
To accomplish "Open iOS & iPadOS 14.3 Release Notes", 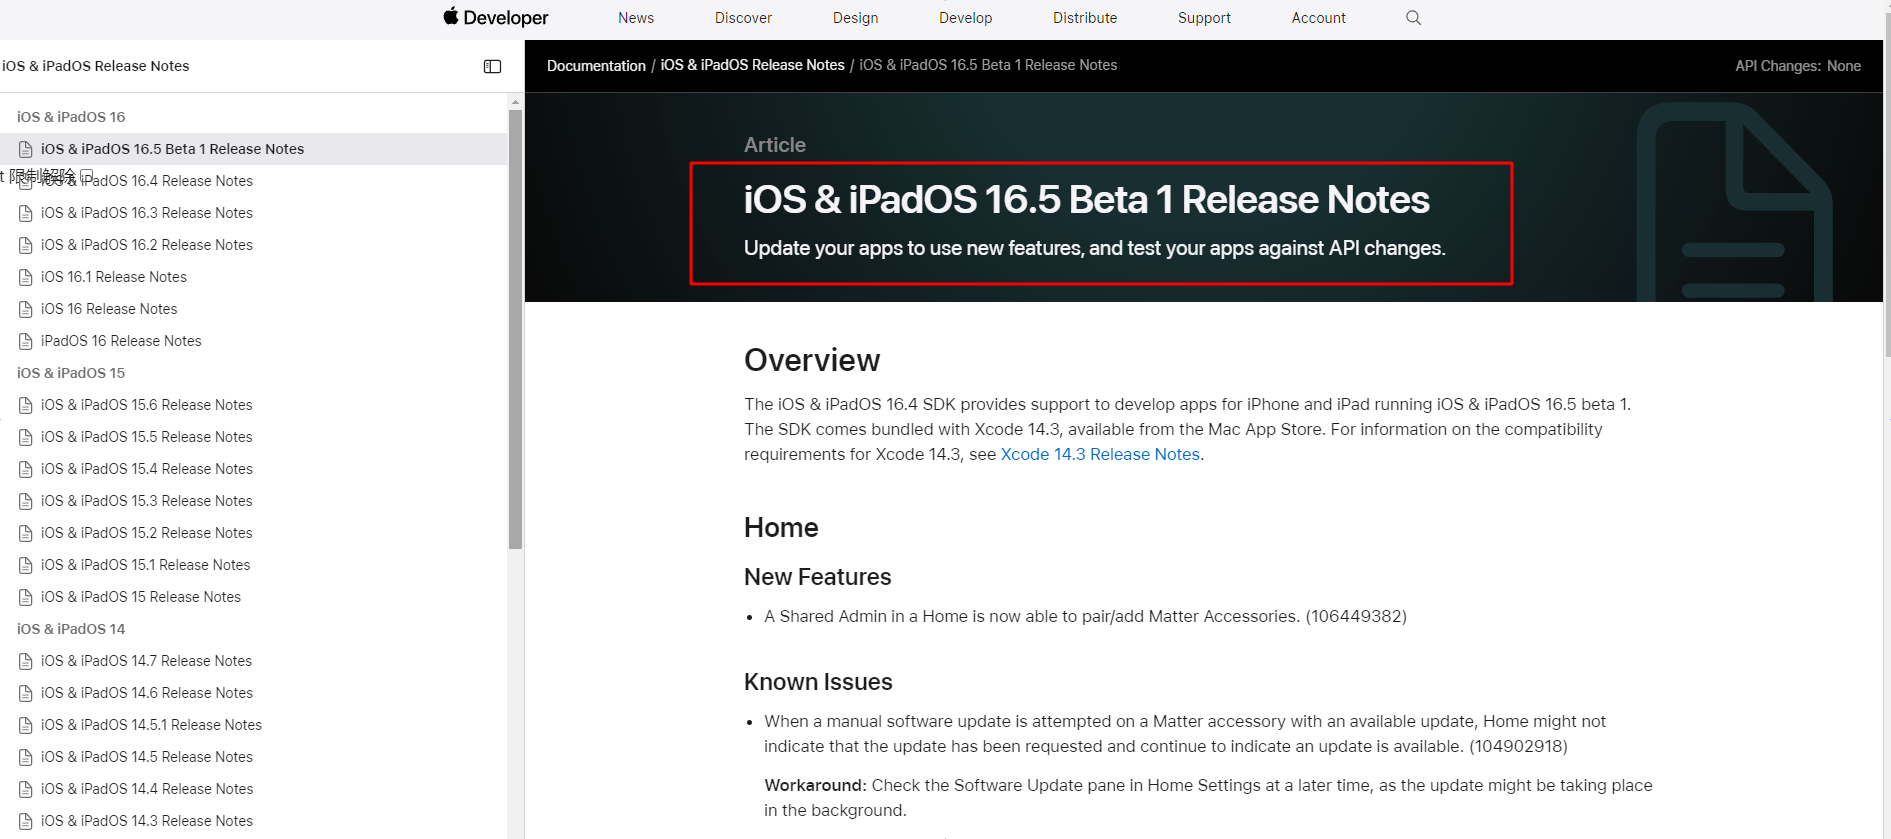I will (147, 821).
